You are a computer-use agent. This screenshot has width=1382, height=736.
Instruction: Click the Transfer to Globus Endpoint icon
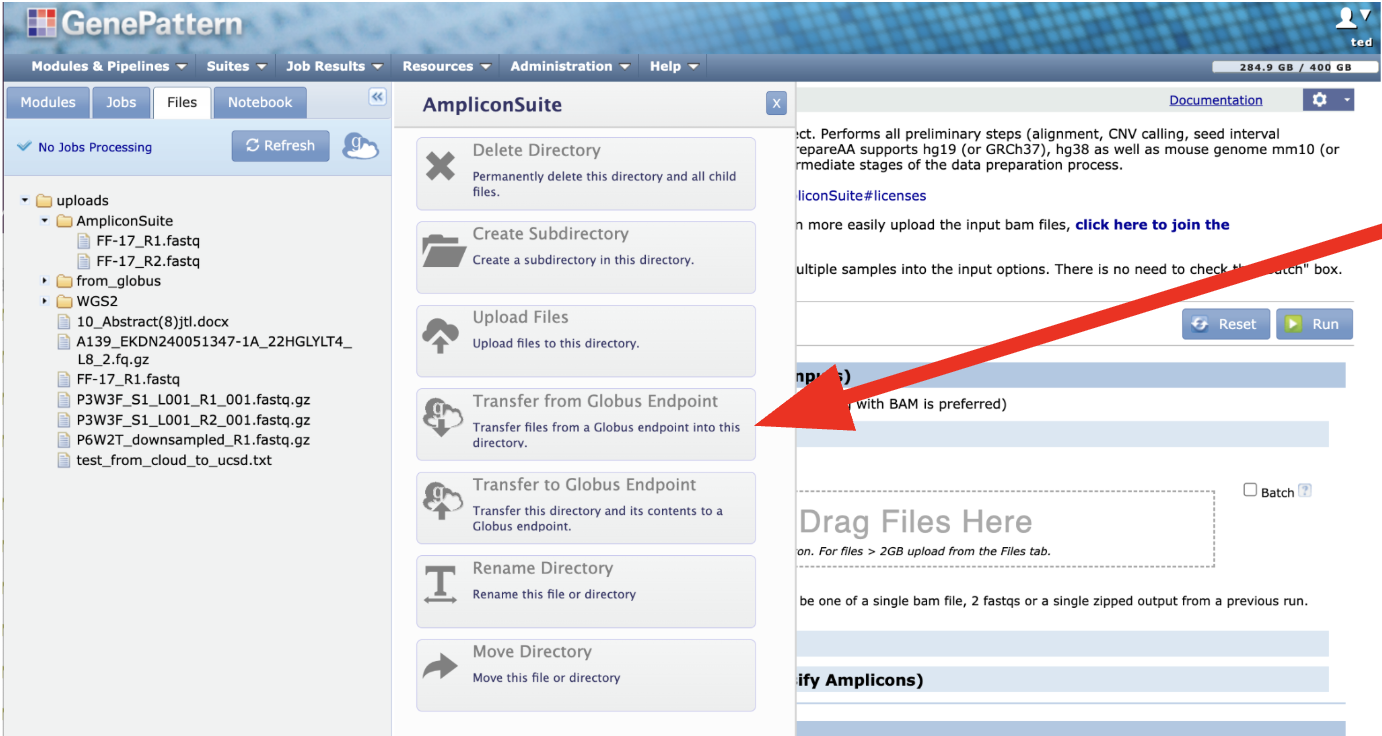click(441, 501)
